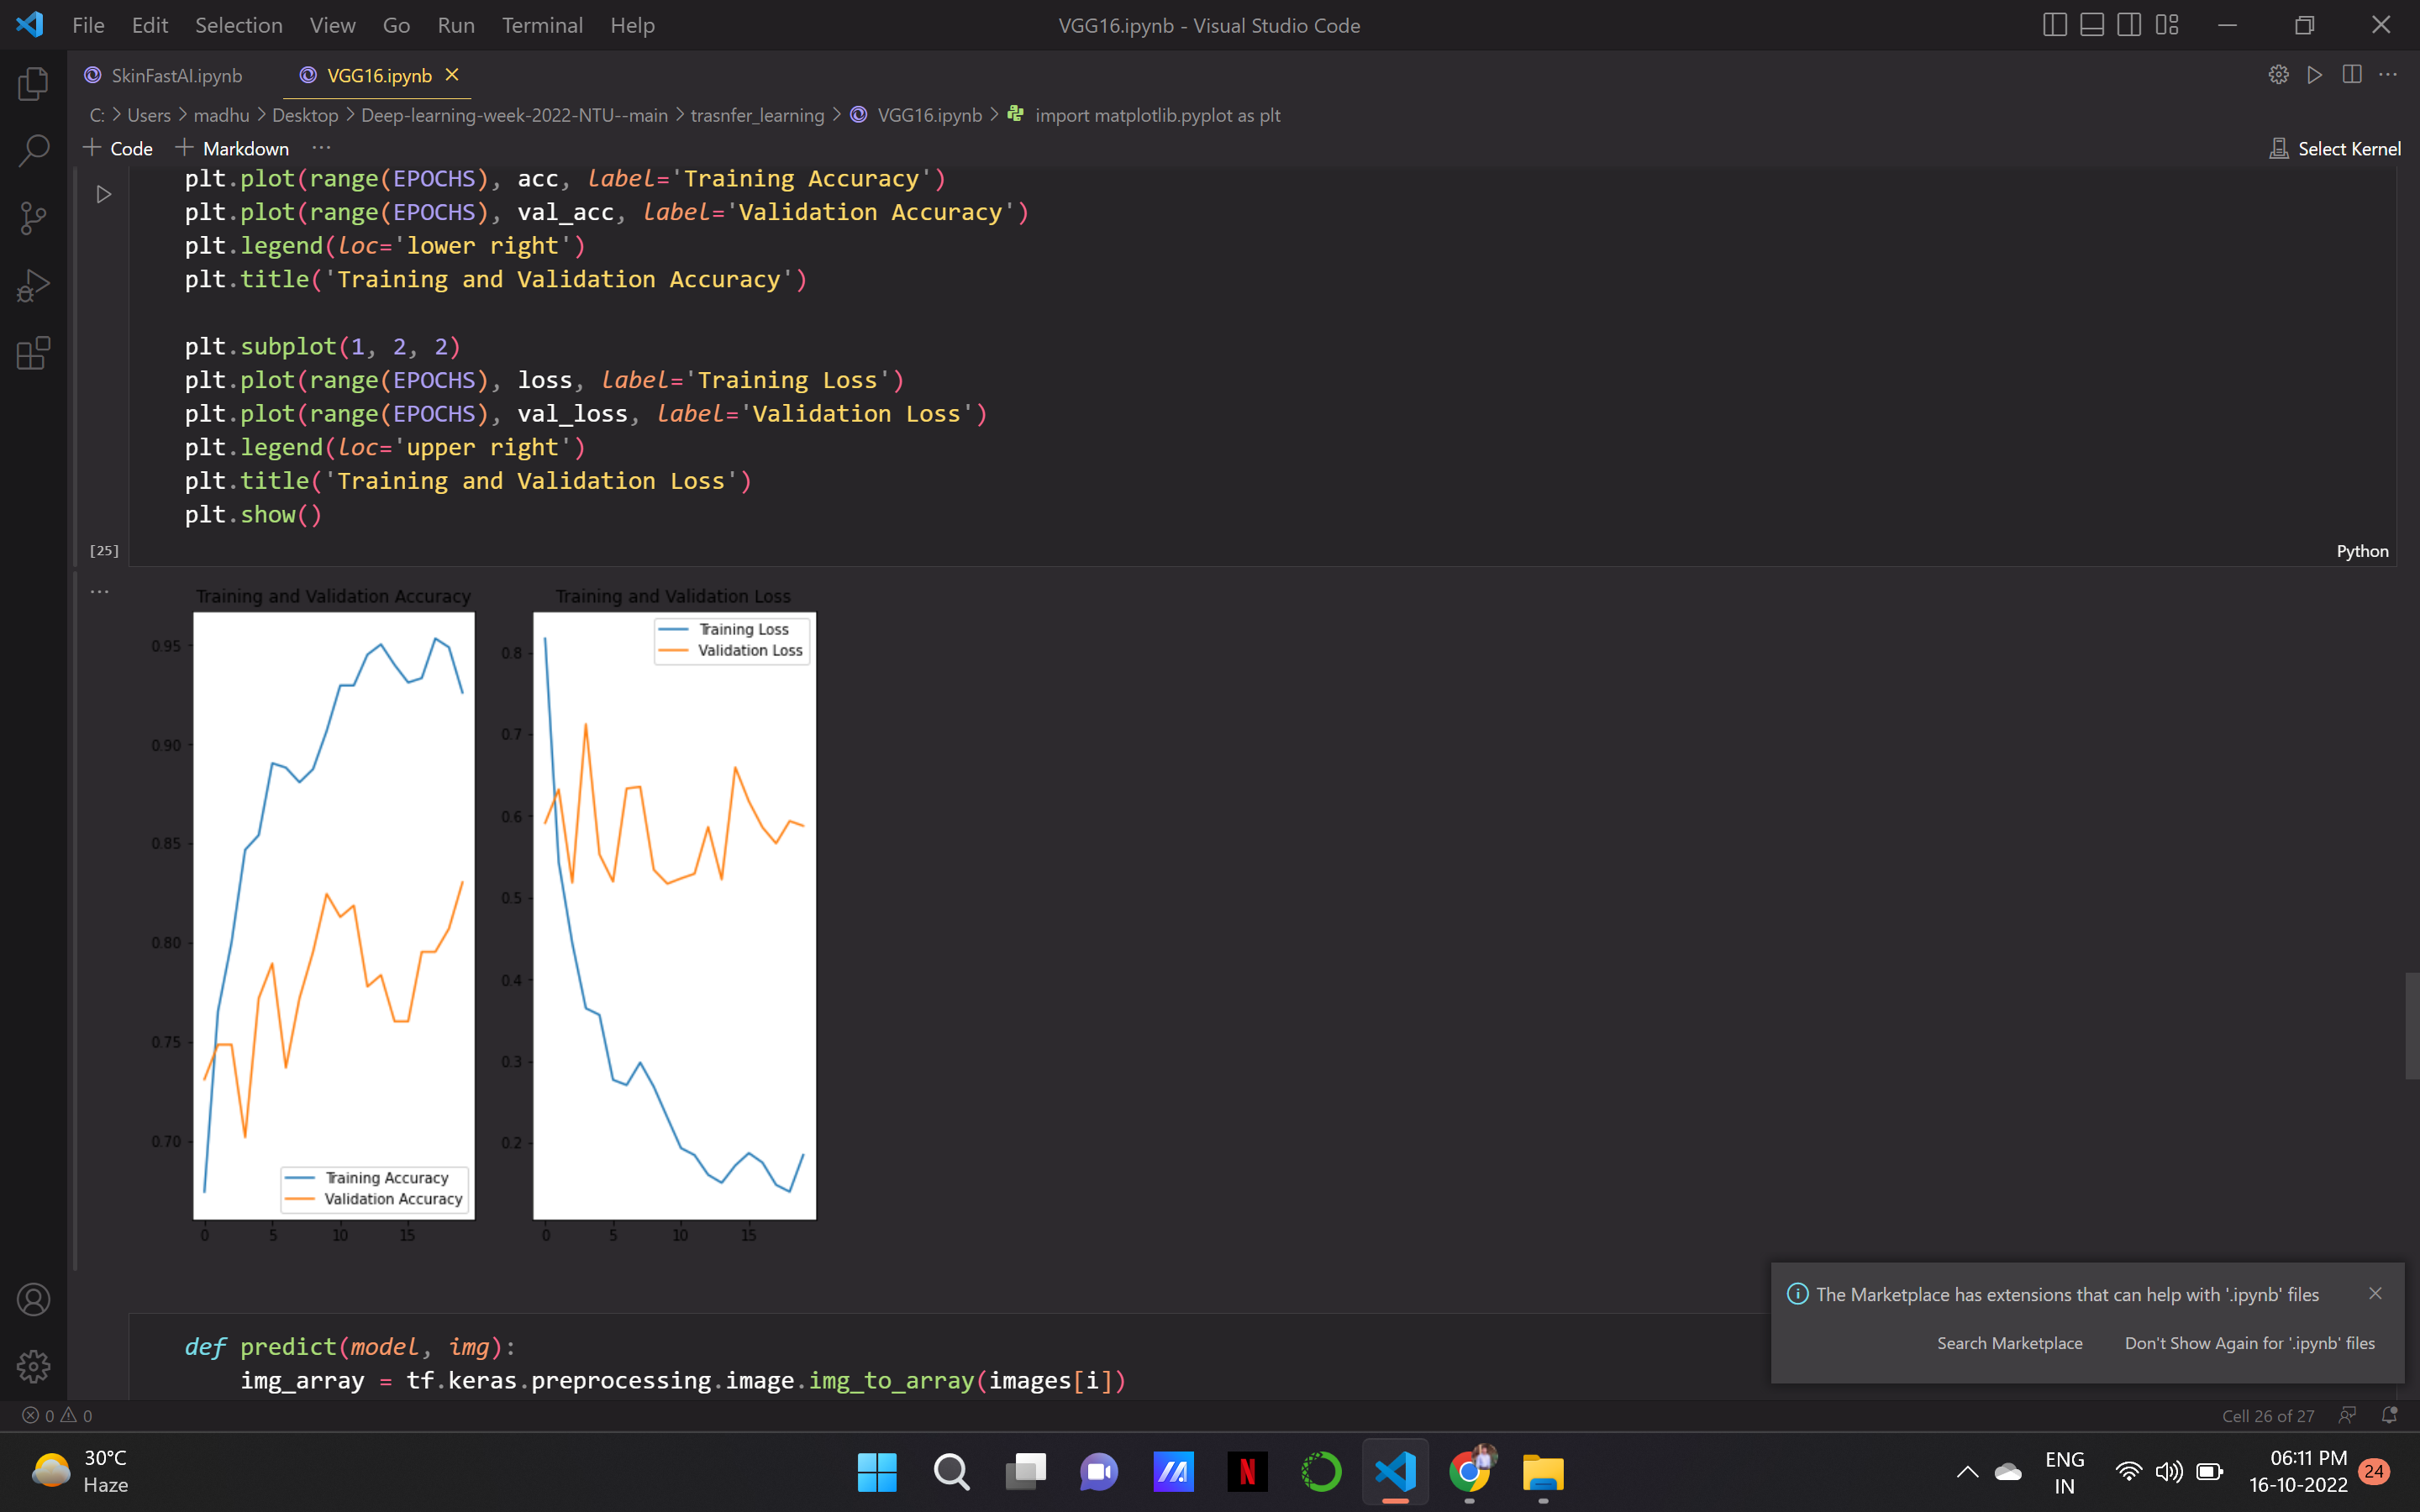Viewport: 2420px width, 1512px height.
Task: Switch to SkinFastAI.ipynb tab
Action: (x=176, y=75)
